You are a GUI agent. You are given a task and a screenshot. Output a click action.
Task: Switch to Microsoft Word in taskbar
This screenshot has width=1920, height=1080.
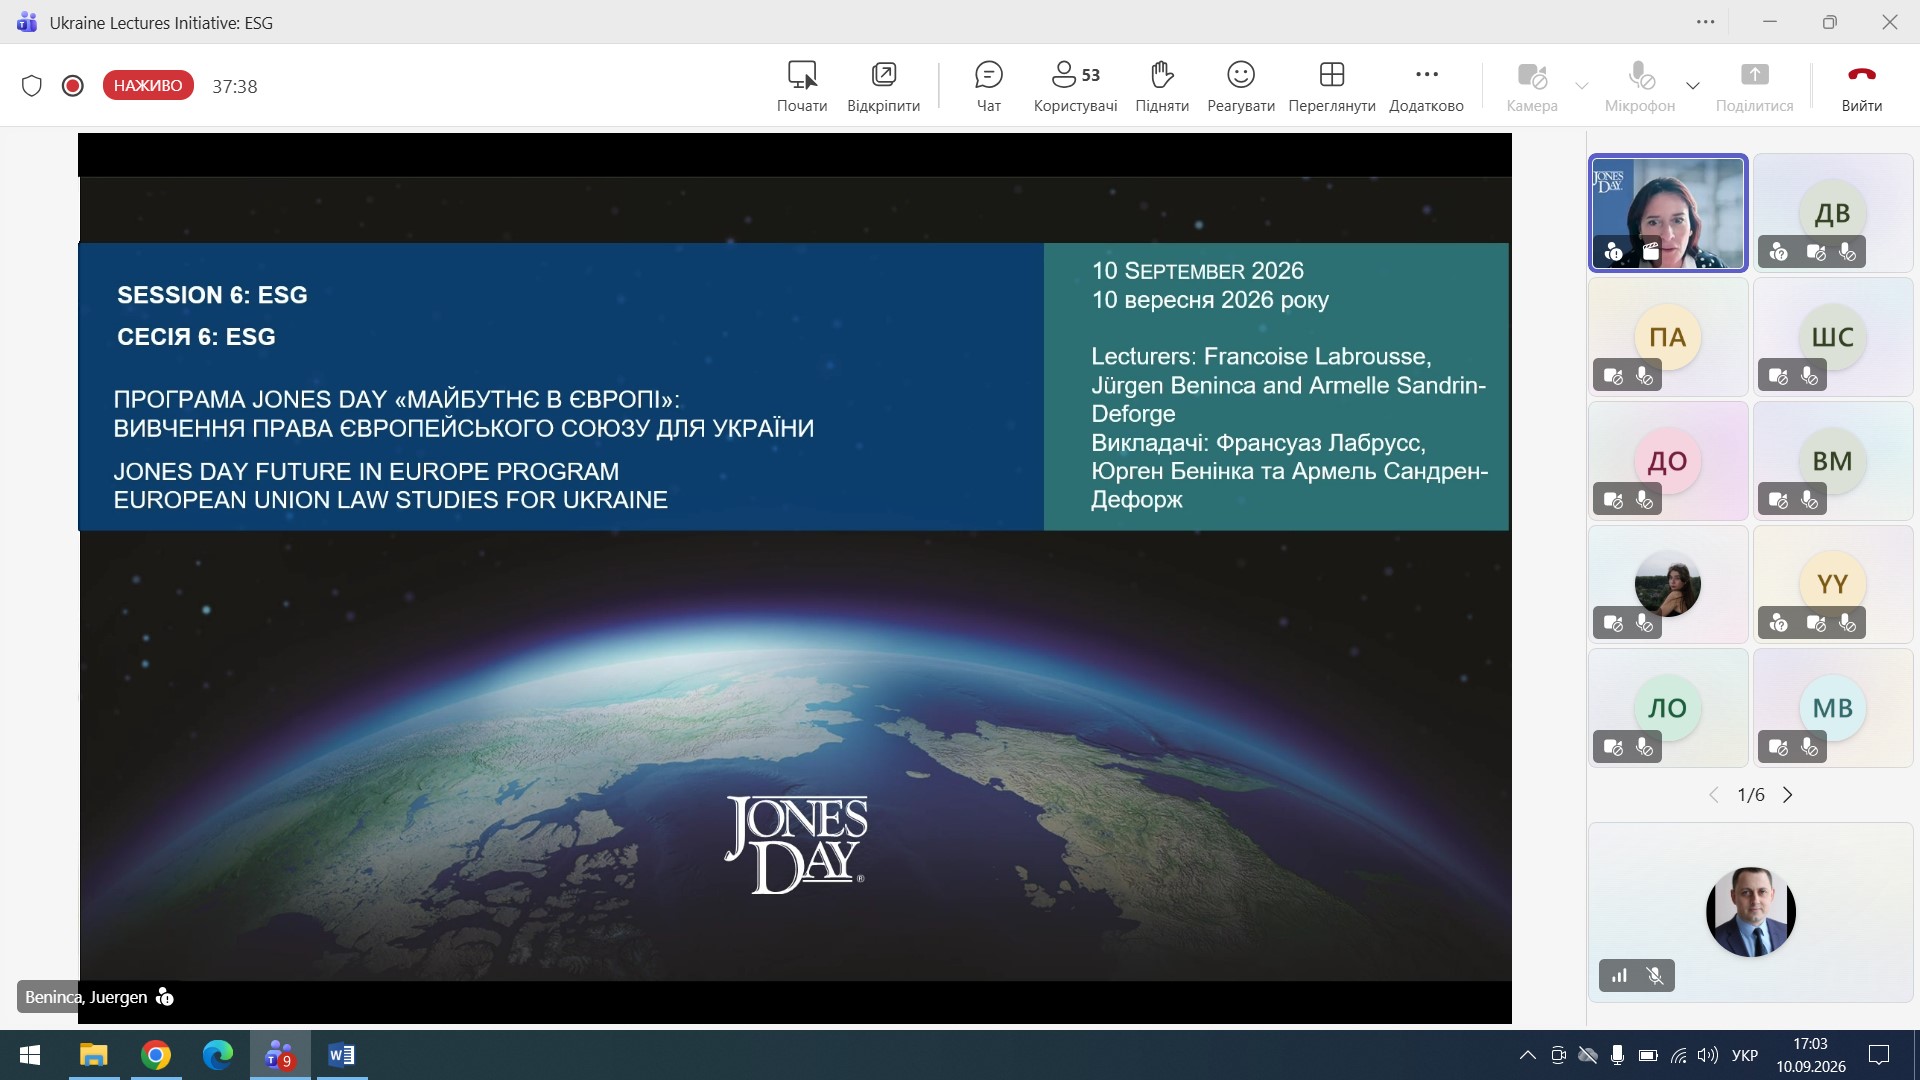point(341,1055)
